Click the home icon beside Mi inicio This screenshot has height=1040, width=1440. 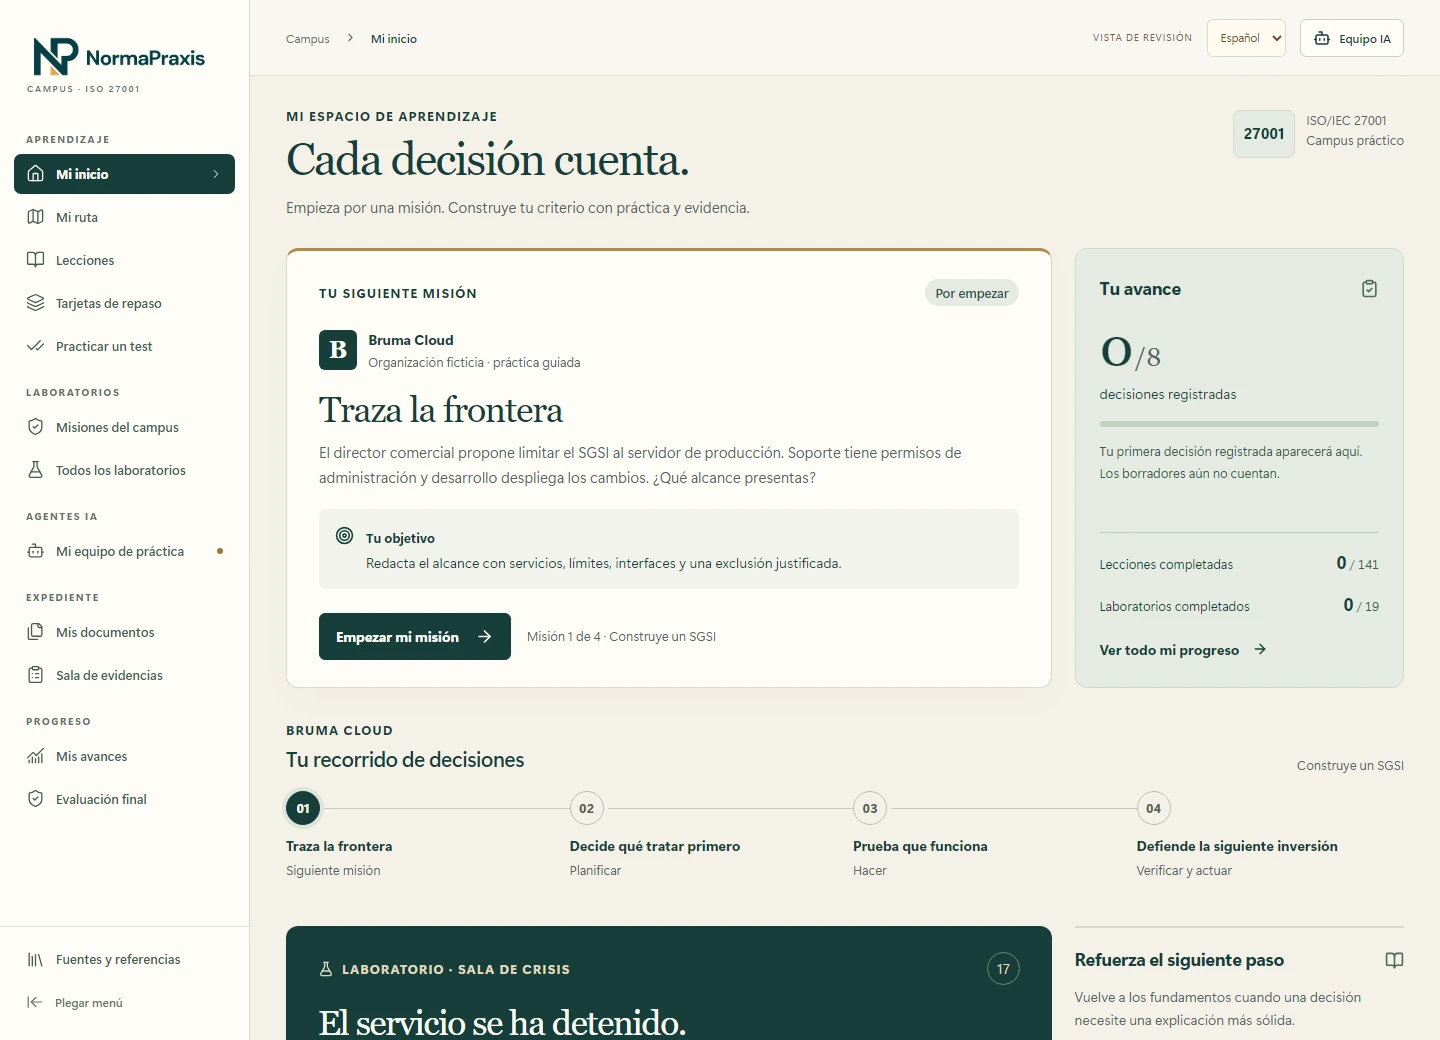(x=36, y=174)
